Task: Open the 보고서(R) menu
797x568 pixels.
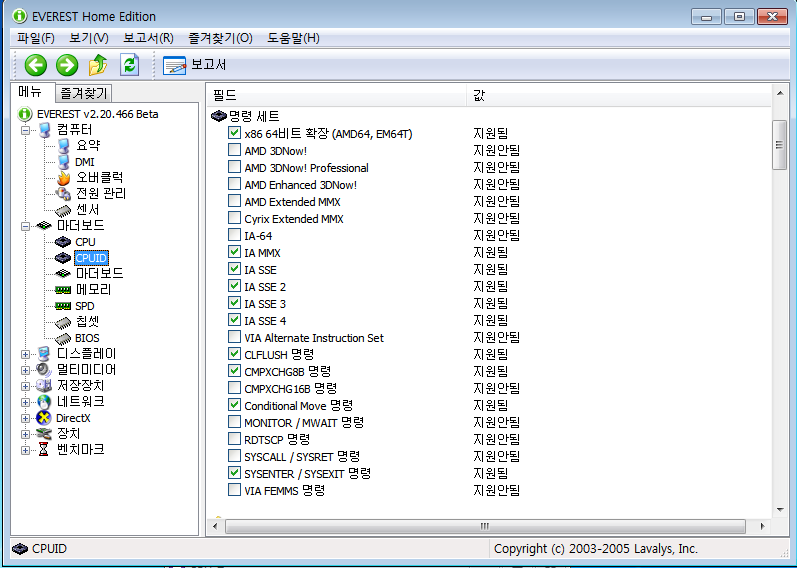Action: 148,38
